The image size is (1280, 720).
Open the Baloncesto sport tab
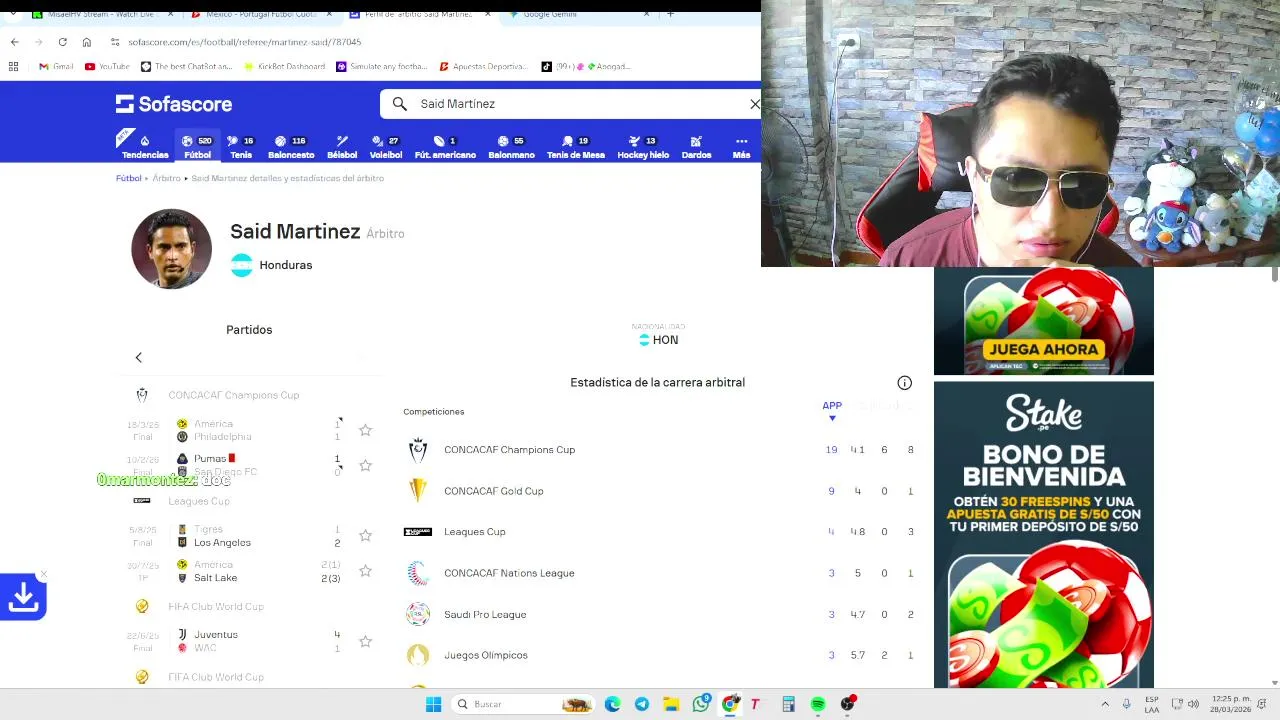tap(291, 146)
